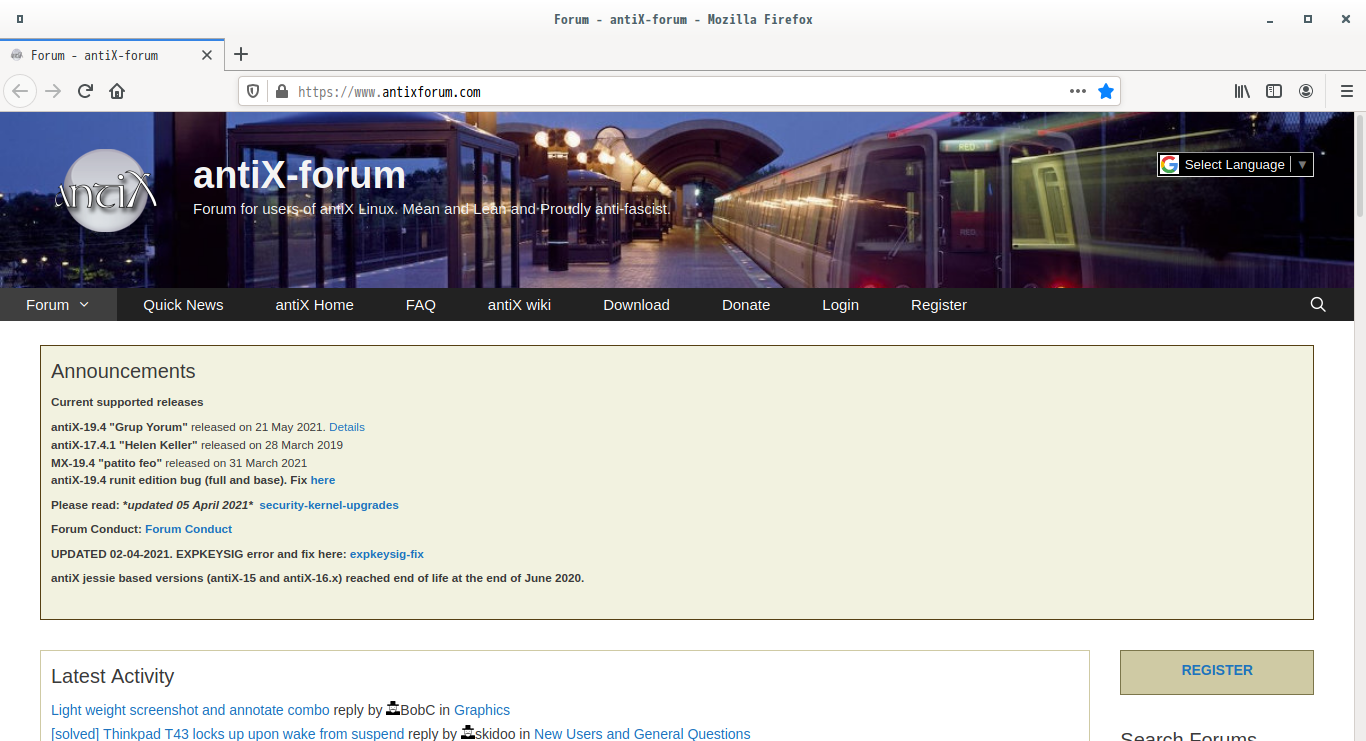Expand the Forum menu chevron
Screen dimensions: 1366x741
point(84,305)
